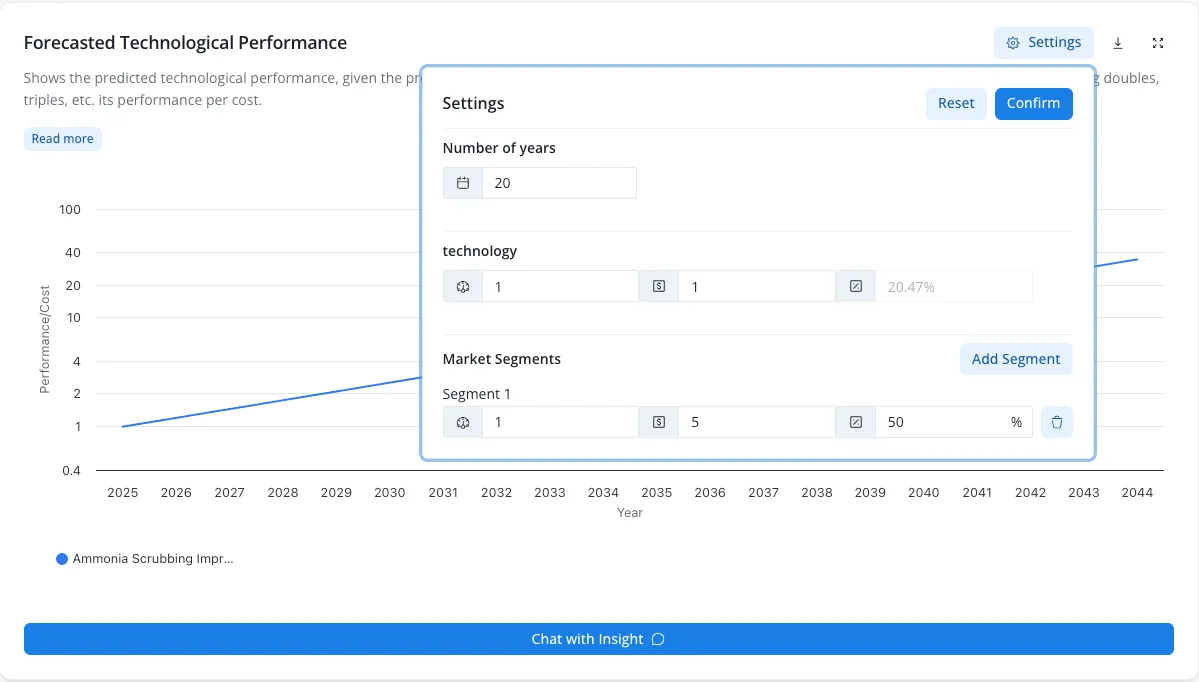Click Segment 1 percent icon
The width and height of the screenshot is (1199, 682).
(x=856, y=422)
